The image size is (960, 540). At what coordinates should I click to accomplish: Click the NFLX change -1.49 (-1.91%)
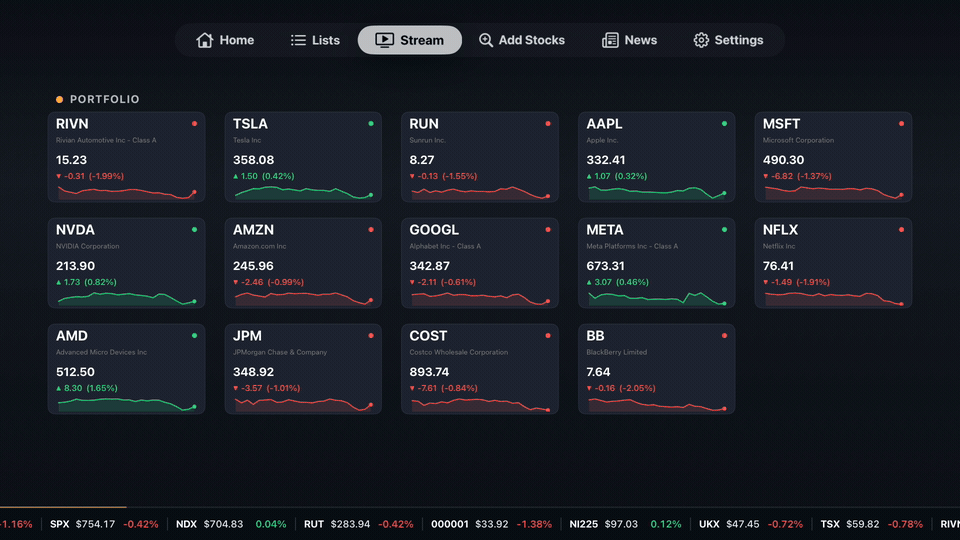797,282
